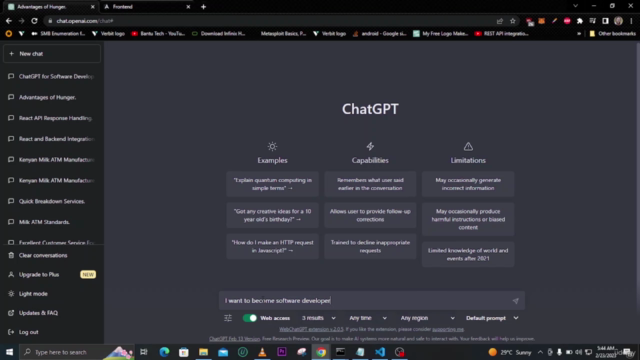
Task: Click the share page icon in address bar
Action: (500, 21)
